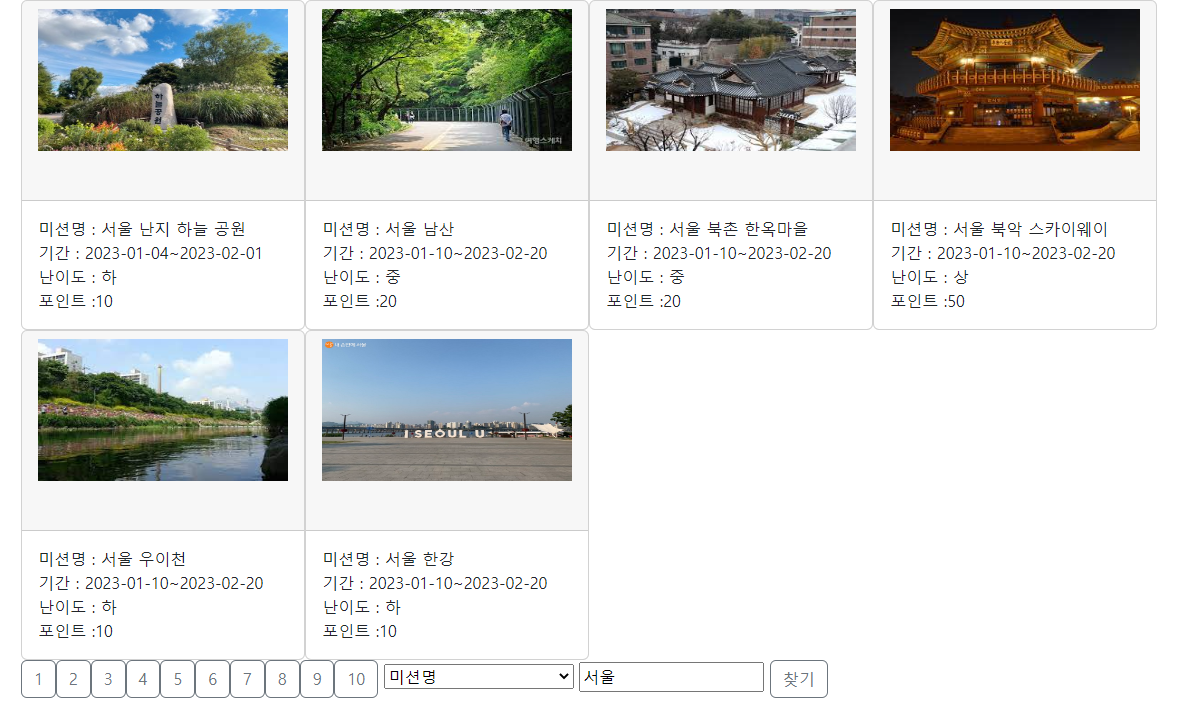This screenshot has width=1181, height=711.
Task: View the 서울 북악 스카이웨이 night photo
Action: (1014, 79)
